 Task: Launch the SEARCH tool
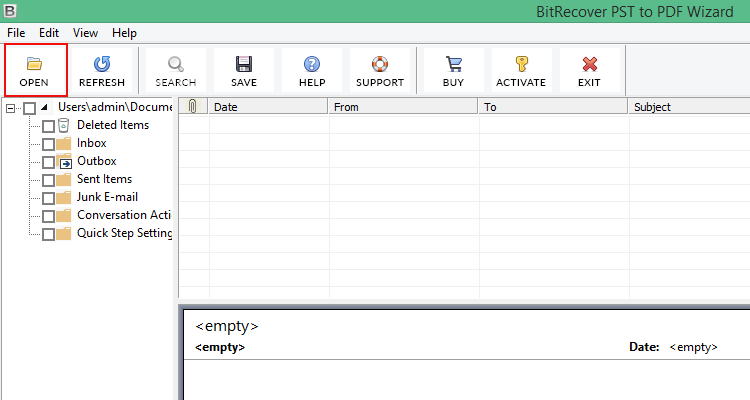click(176, 70)
